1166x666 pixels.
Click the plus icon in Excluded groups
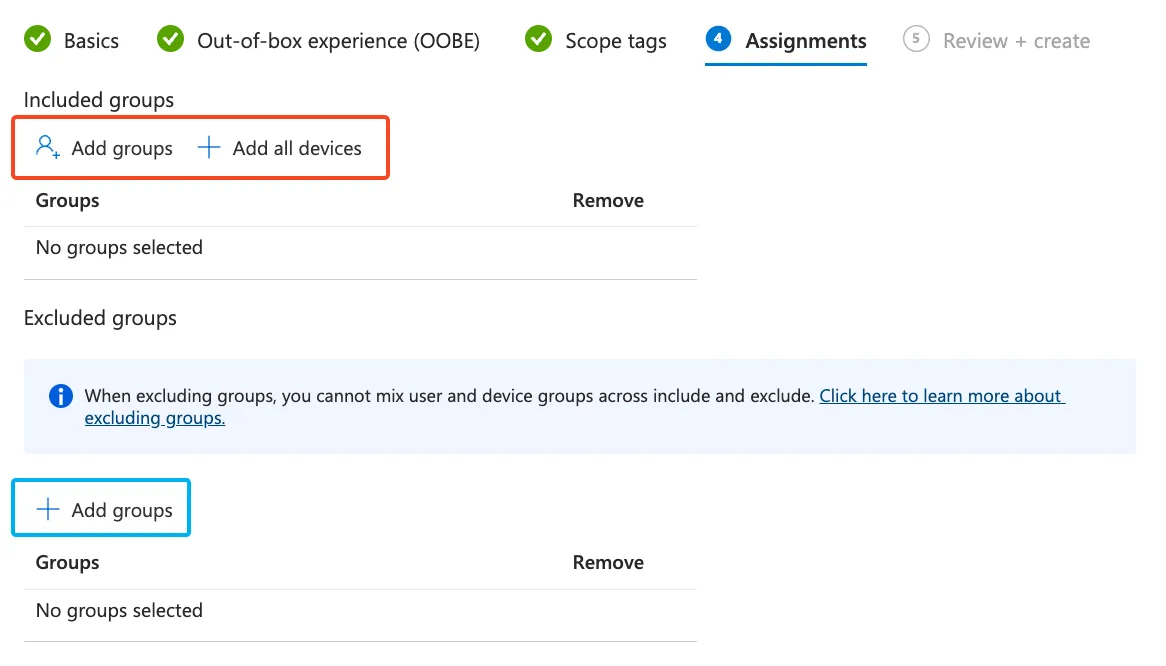pos(48,509)
